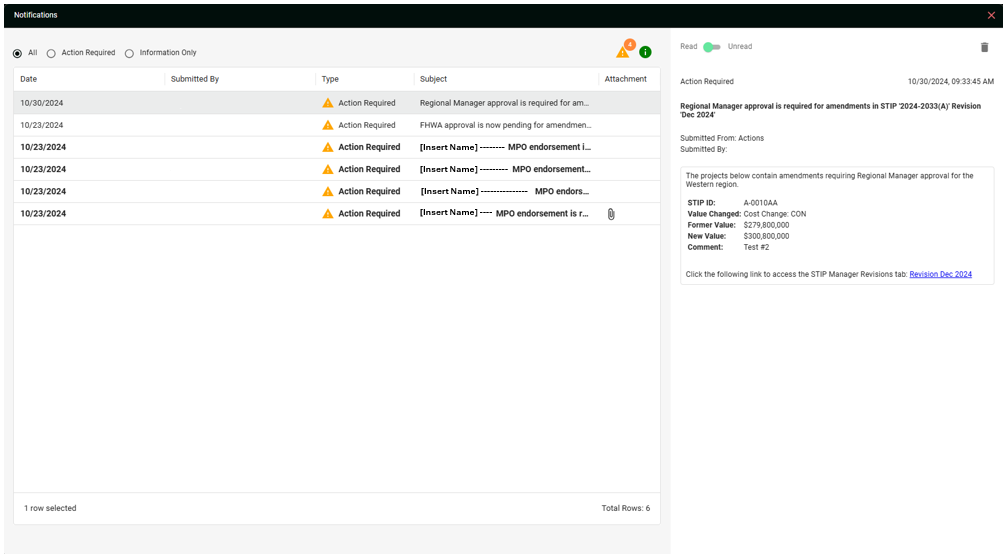Click the 10/30/2024 date cell
1006x558 pixels.
(x=42, y=103)
